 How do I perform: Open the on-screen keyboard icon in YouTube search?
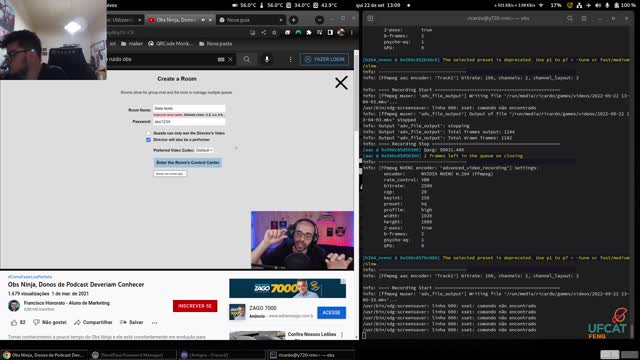(221, 59)
